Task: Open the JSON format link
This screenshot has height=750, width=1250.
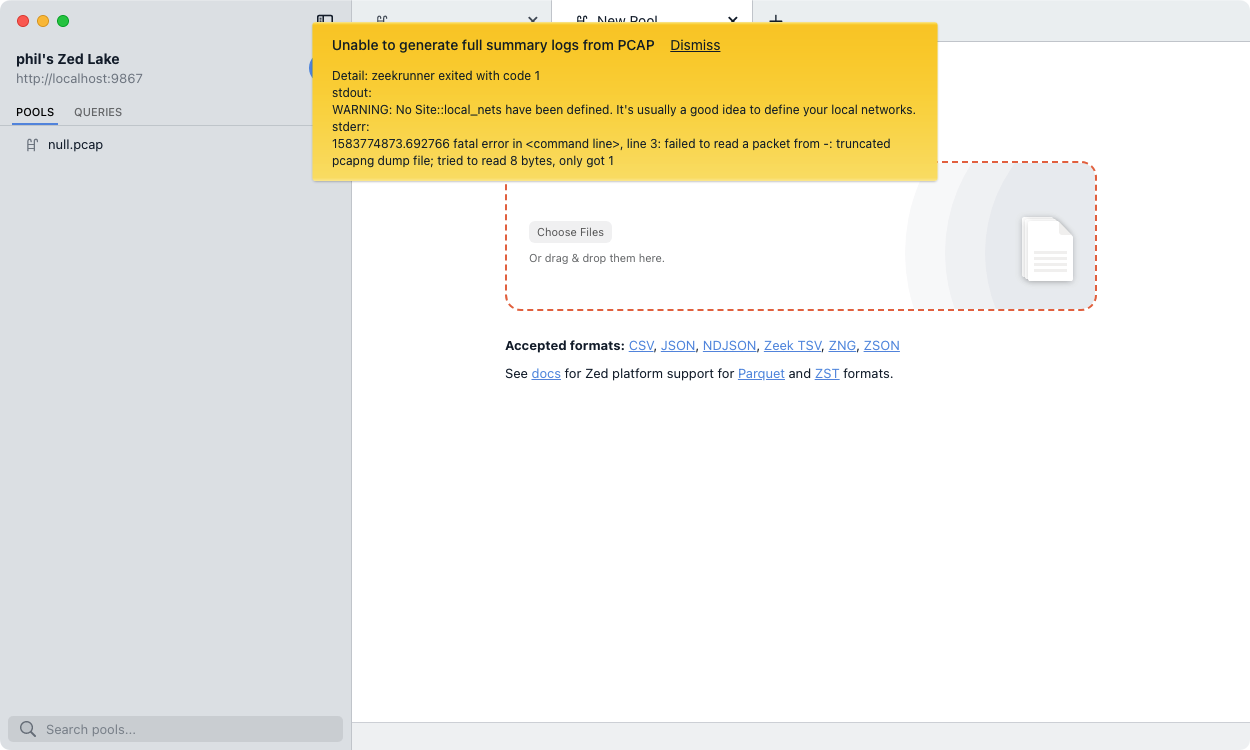Action: (x=678, y=346)
